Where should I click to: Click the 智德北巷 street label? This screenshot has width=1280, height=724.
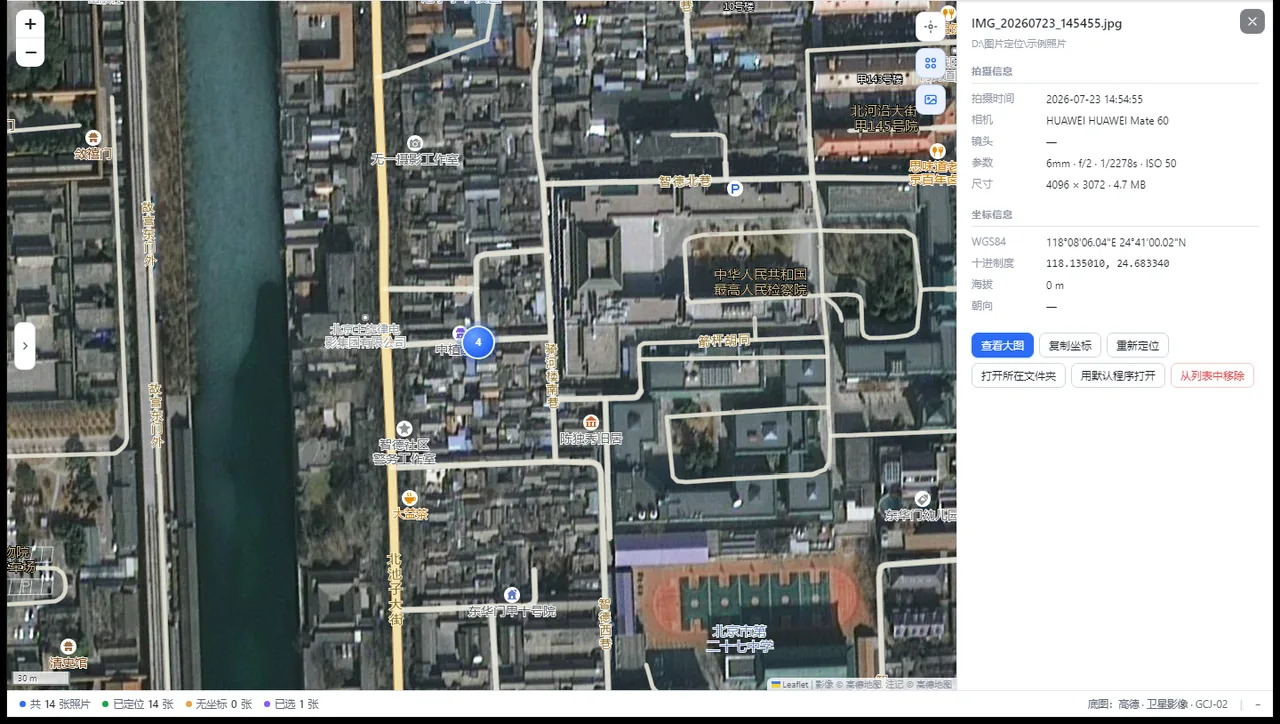(x=685, y=181)
